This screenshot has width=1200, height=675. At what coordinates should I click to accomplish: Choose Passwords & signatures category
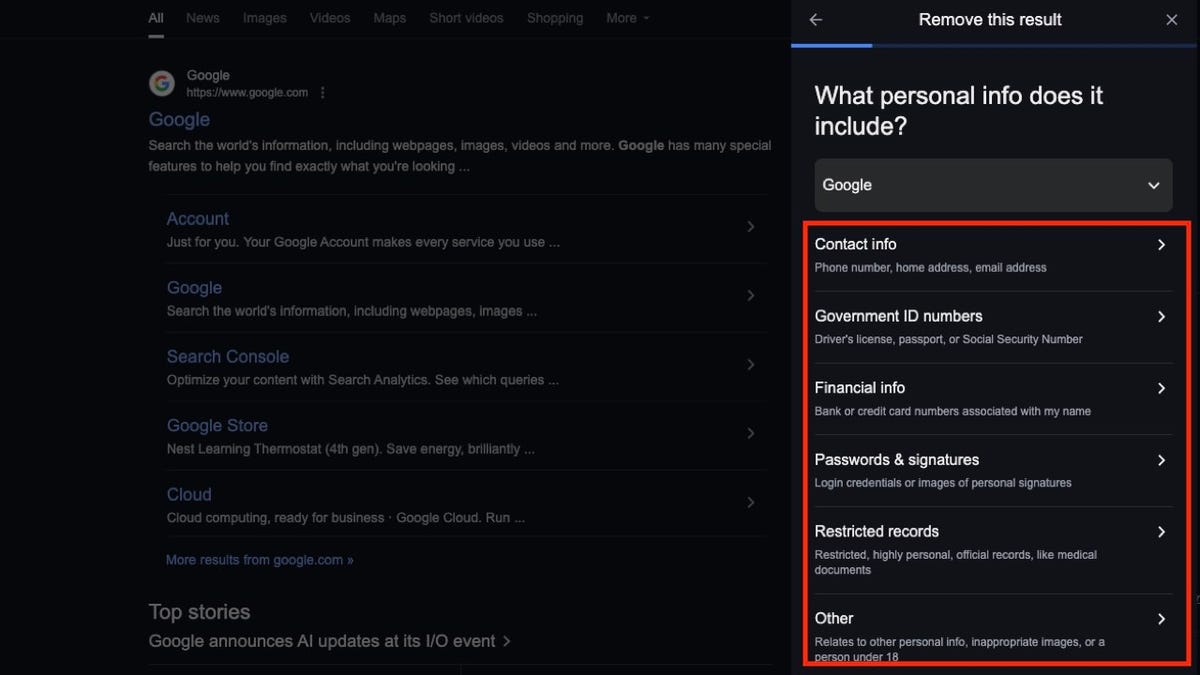point(990,470)
